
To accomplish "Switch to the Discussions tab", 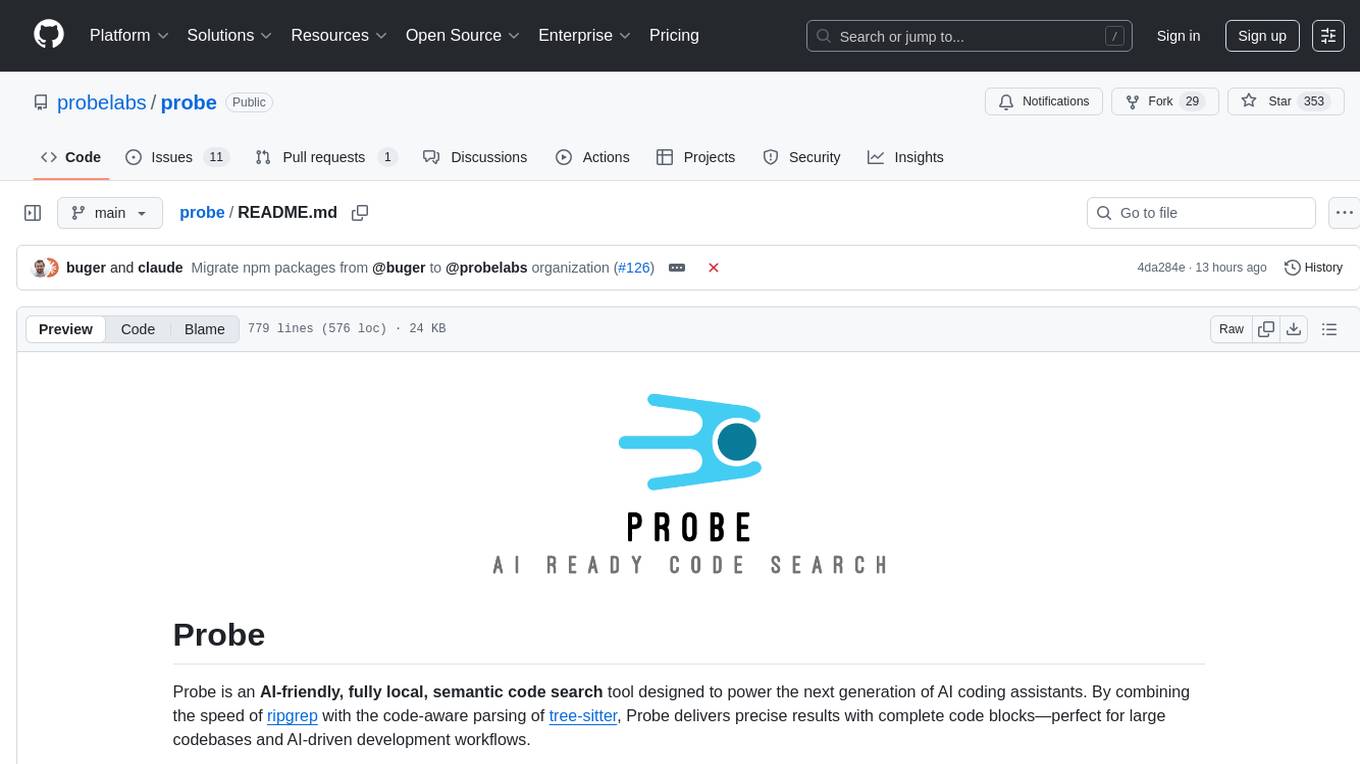I will point(475,157).
